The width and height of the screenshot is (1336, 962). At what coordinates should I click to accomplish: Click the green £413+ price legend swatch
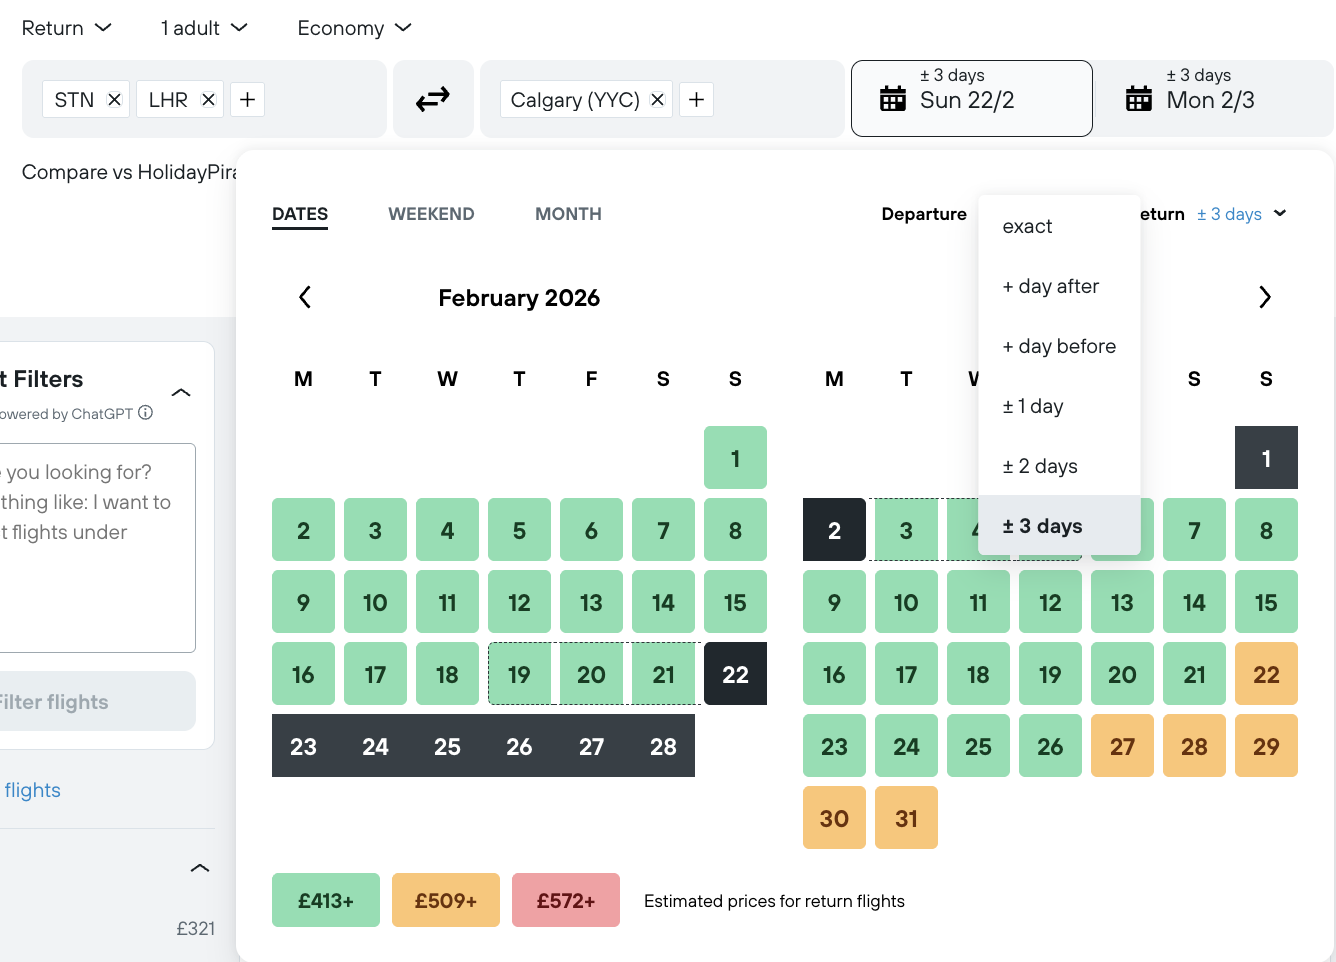pyautogui.click(x=326, y=900)
